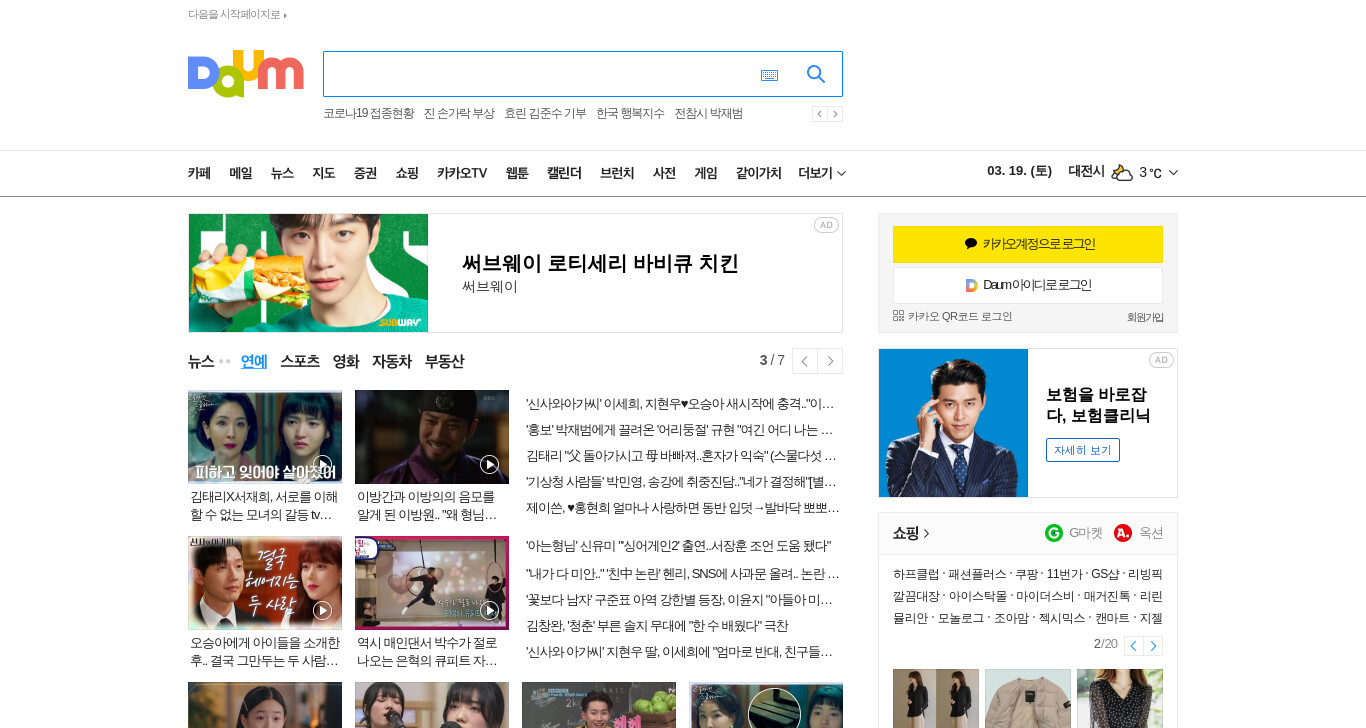This screenshot has width=1366, height=728.
Task: Open headline "'꽃보다 남자' 구준표 아역"
Action: pos(679,600)
